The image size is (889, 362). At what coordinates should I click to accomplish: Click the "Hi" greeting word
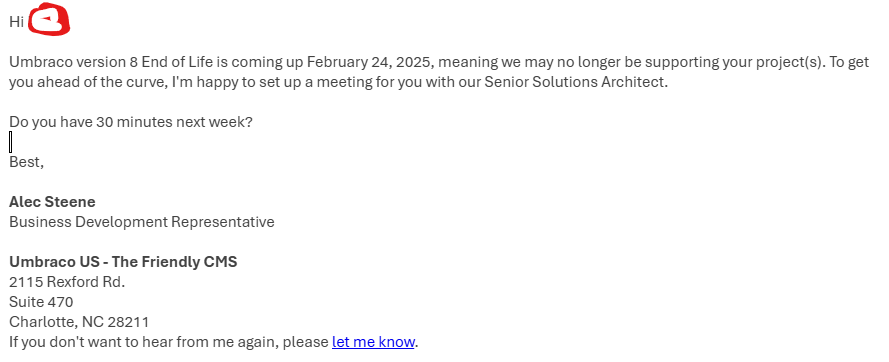16,22
